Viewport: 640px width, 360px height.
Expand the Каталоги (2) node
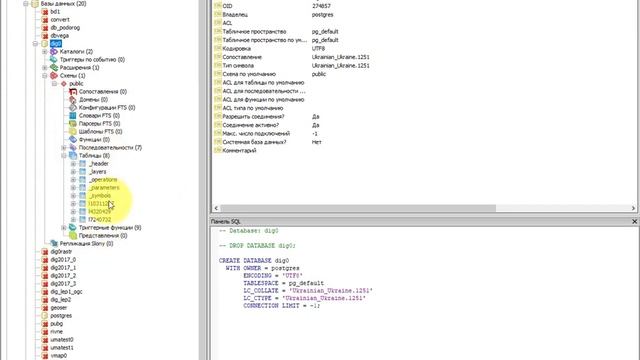coord(45,52)
